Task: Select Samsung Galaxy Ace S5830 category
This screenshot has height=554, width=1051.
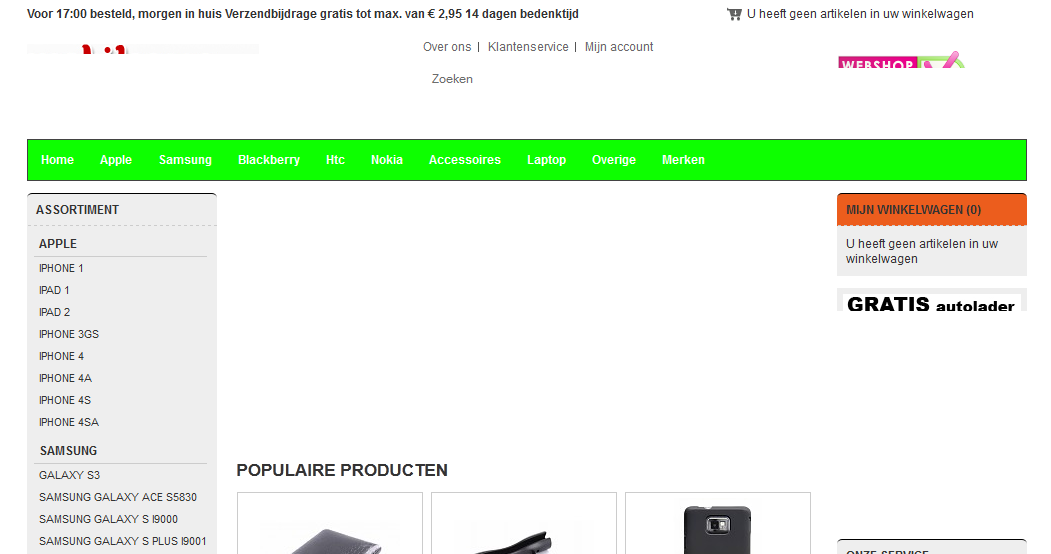Action: [118, 498]
